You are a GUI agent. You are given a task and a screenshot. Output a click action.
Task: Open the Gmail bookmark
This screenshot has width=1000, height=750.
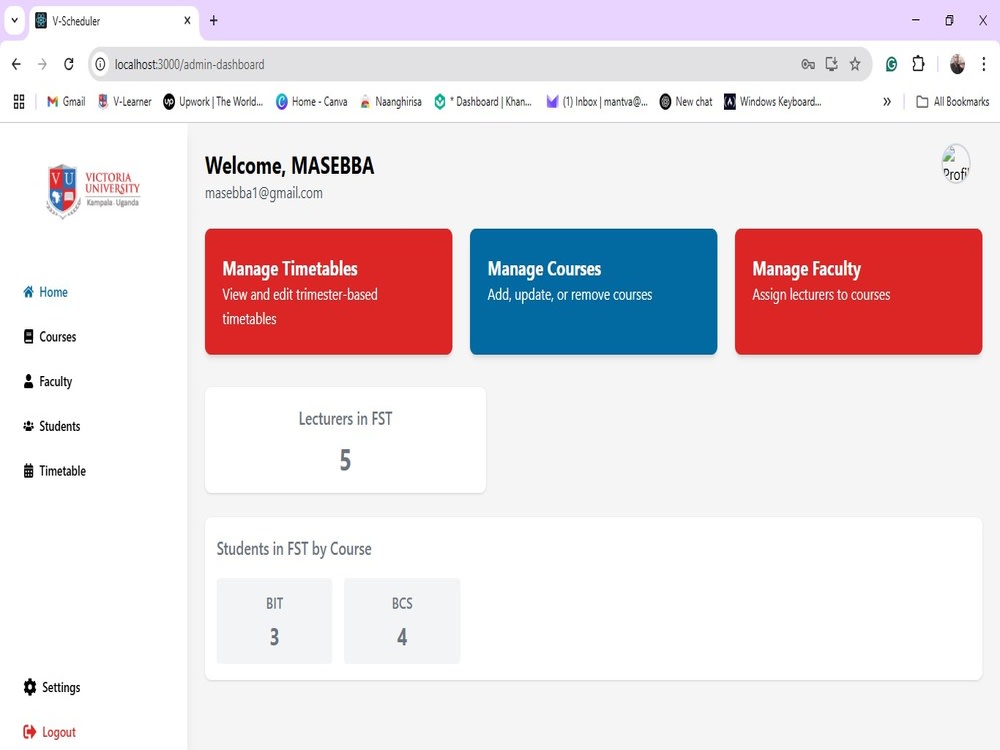click(x=66, y=101)
